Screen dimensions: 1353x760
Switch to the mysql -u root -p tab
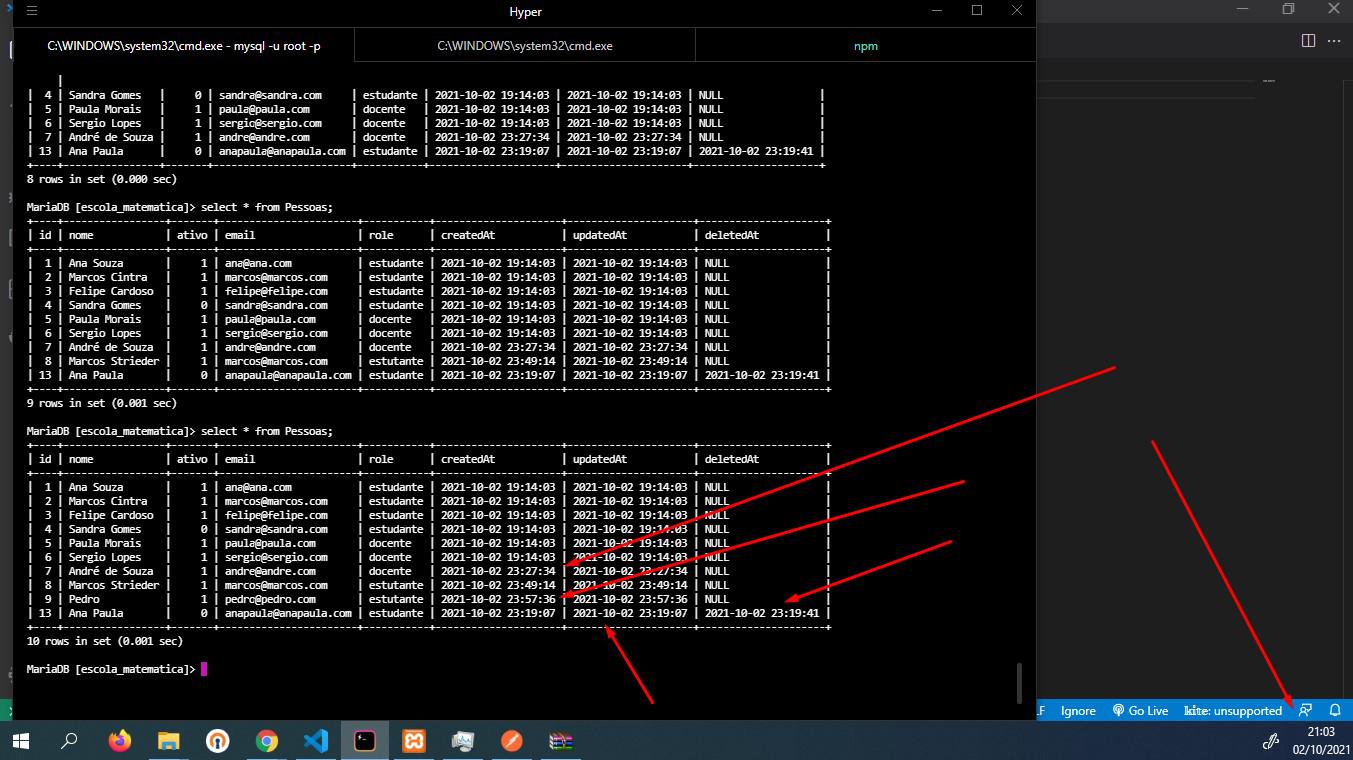184,46
